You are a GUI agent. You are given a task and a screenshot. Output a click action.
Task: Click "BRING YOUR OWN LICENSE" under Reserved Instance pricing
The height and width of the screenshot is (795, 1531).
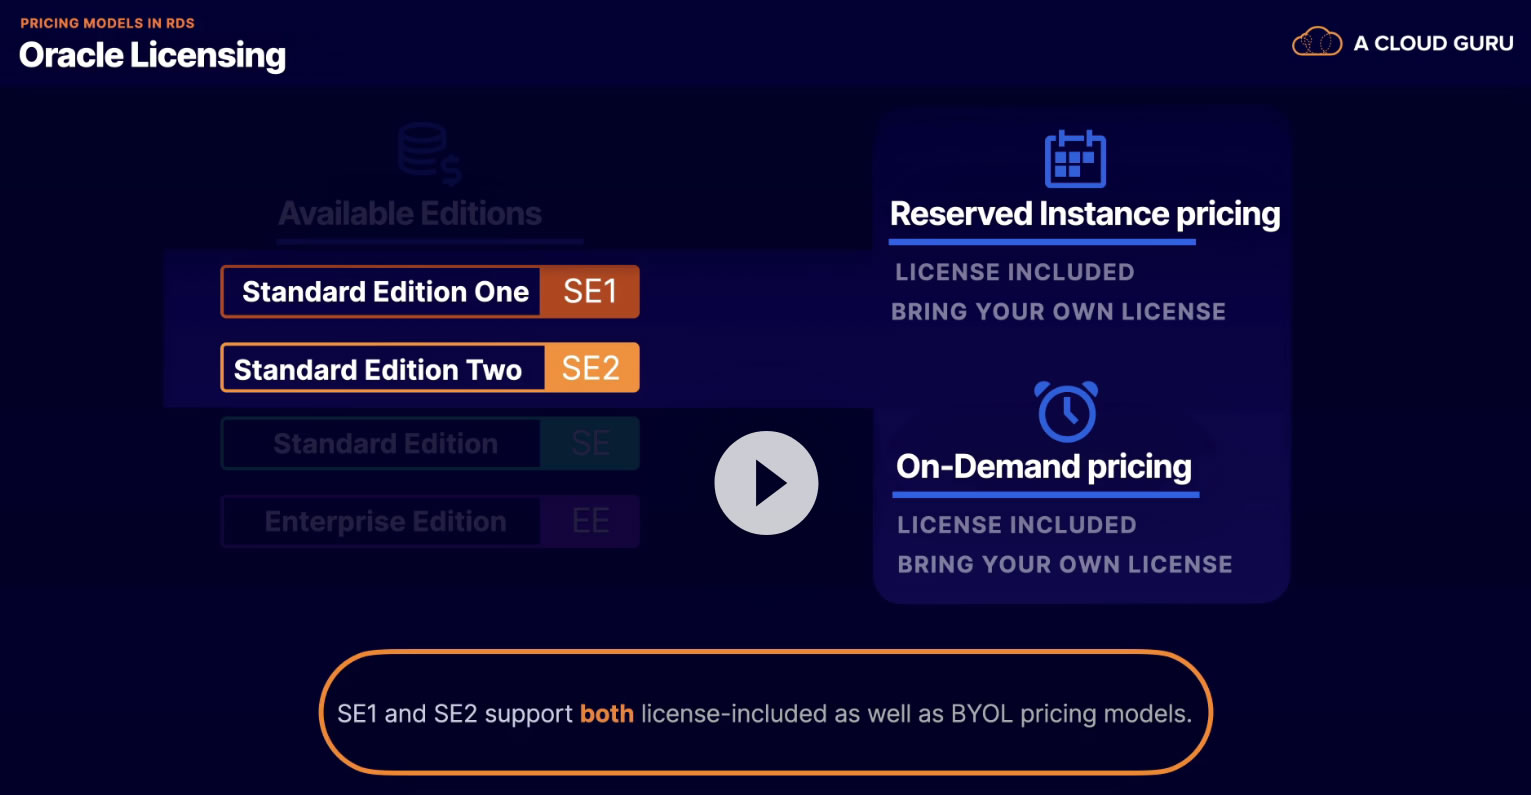coord(1058,312)
